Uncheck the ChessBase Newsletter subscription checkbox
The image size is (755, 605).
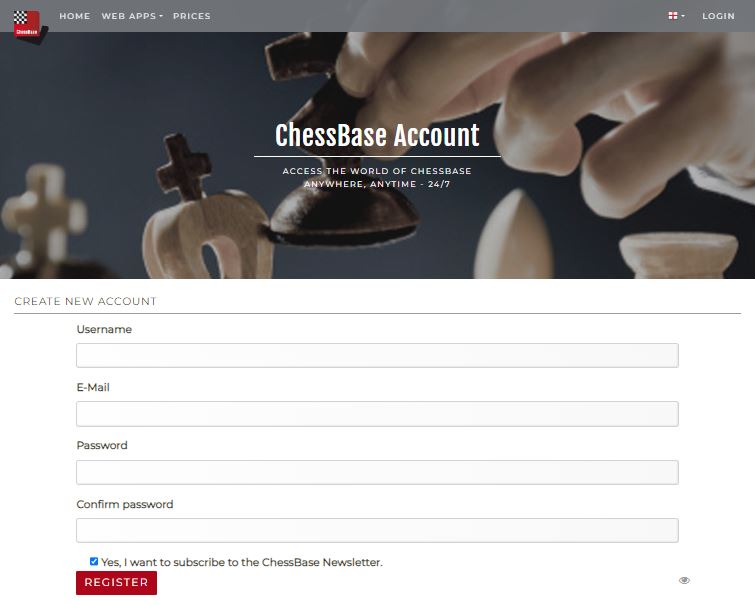click(94, 561)
